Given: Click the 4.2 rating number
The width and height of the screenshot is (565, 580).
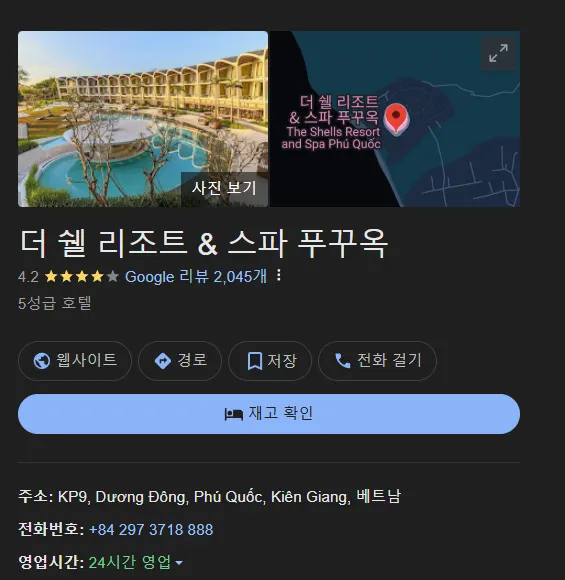Looking at the screenshot, I should point(28,277).
